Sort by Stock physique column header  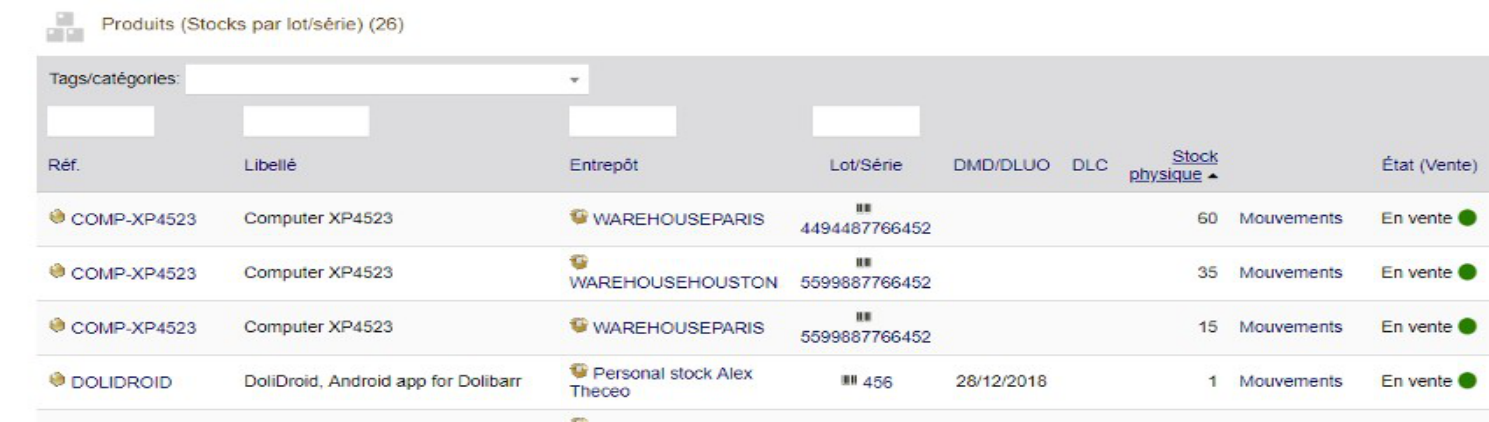click(x=1173, y=165)
